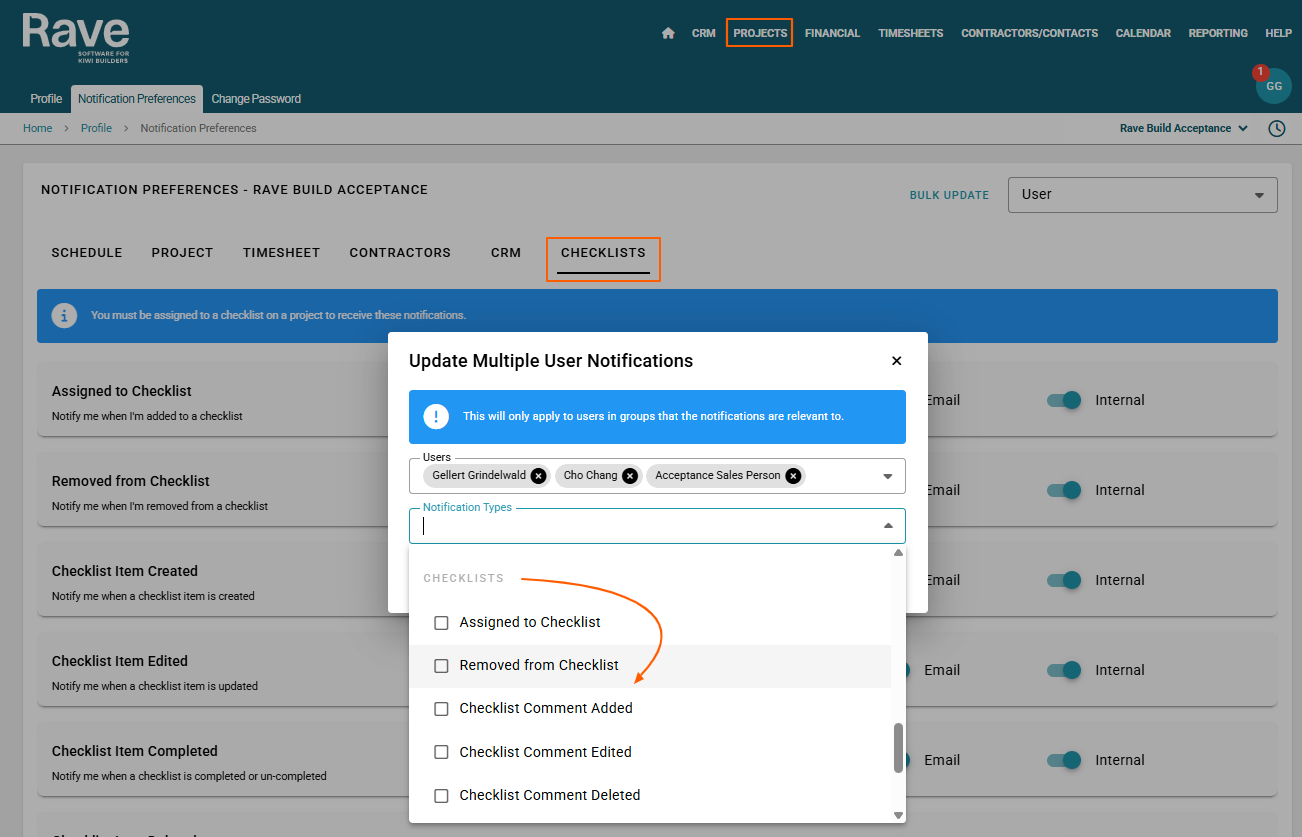Open the GG user avatar menu
The image size is (1302, 837).
(x=1273, y=86)
